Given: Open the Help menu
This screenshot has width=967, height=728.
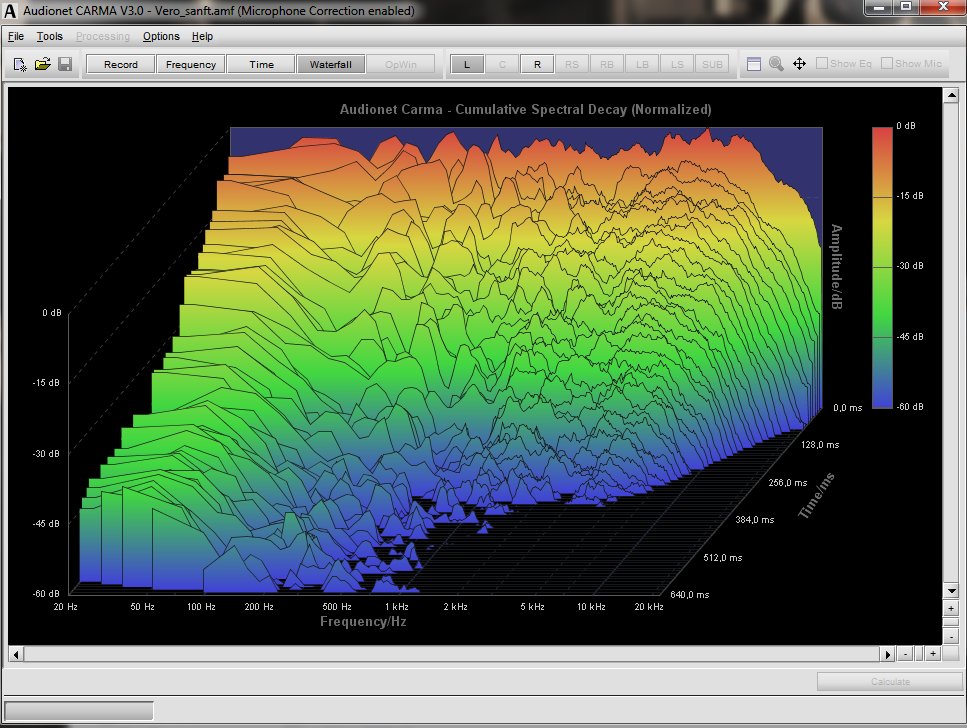Looking at the screenshot, I should click(202, 36).
